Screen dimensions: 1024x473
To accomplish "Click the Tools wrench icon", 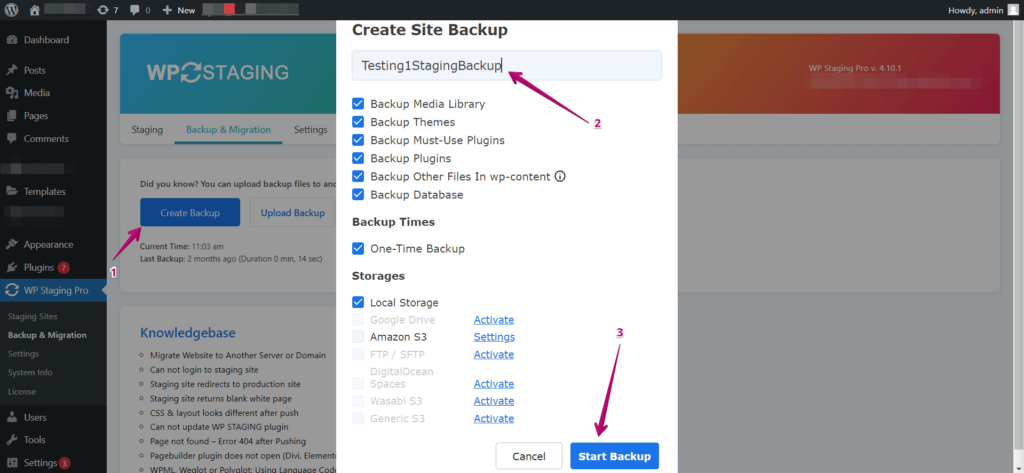I will [12, 440].
